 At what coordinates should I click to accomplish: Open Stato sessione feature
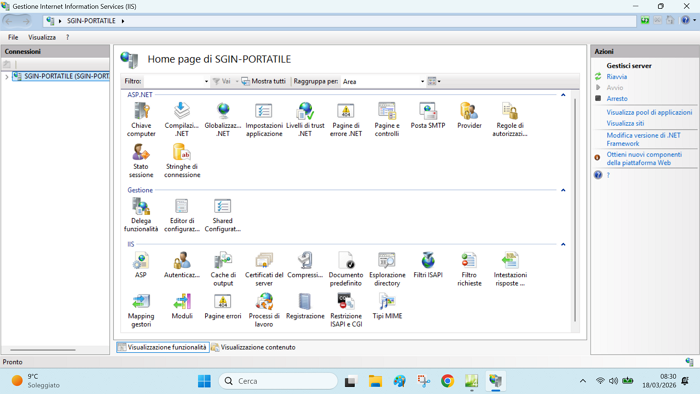coord(141,161)
